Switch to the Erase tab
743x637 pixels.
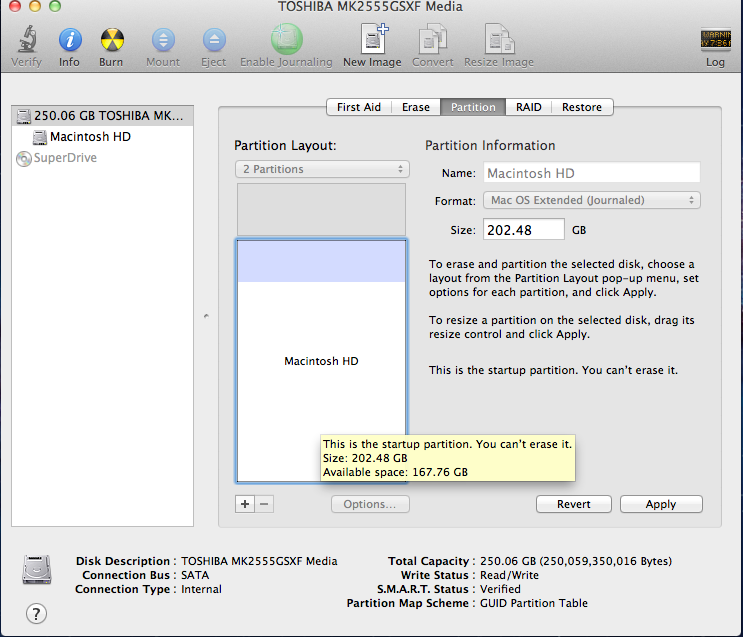pos(416,107)
